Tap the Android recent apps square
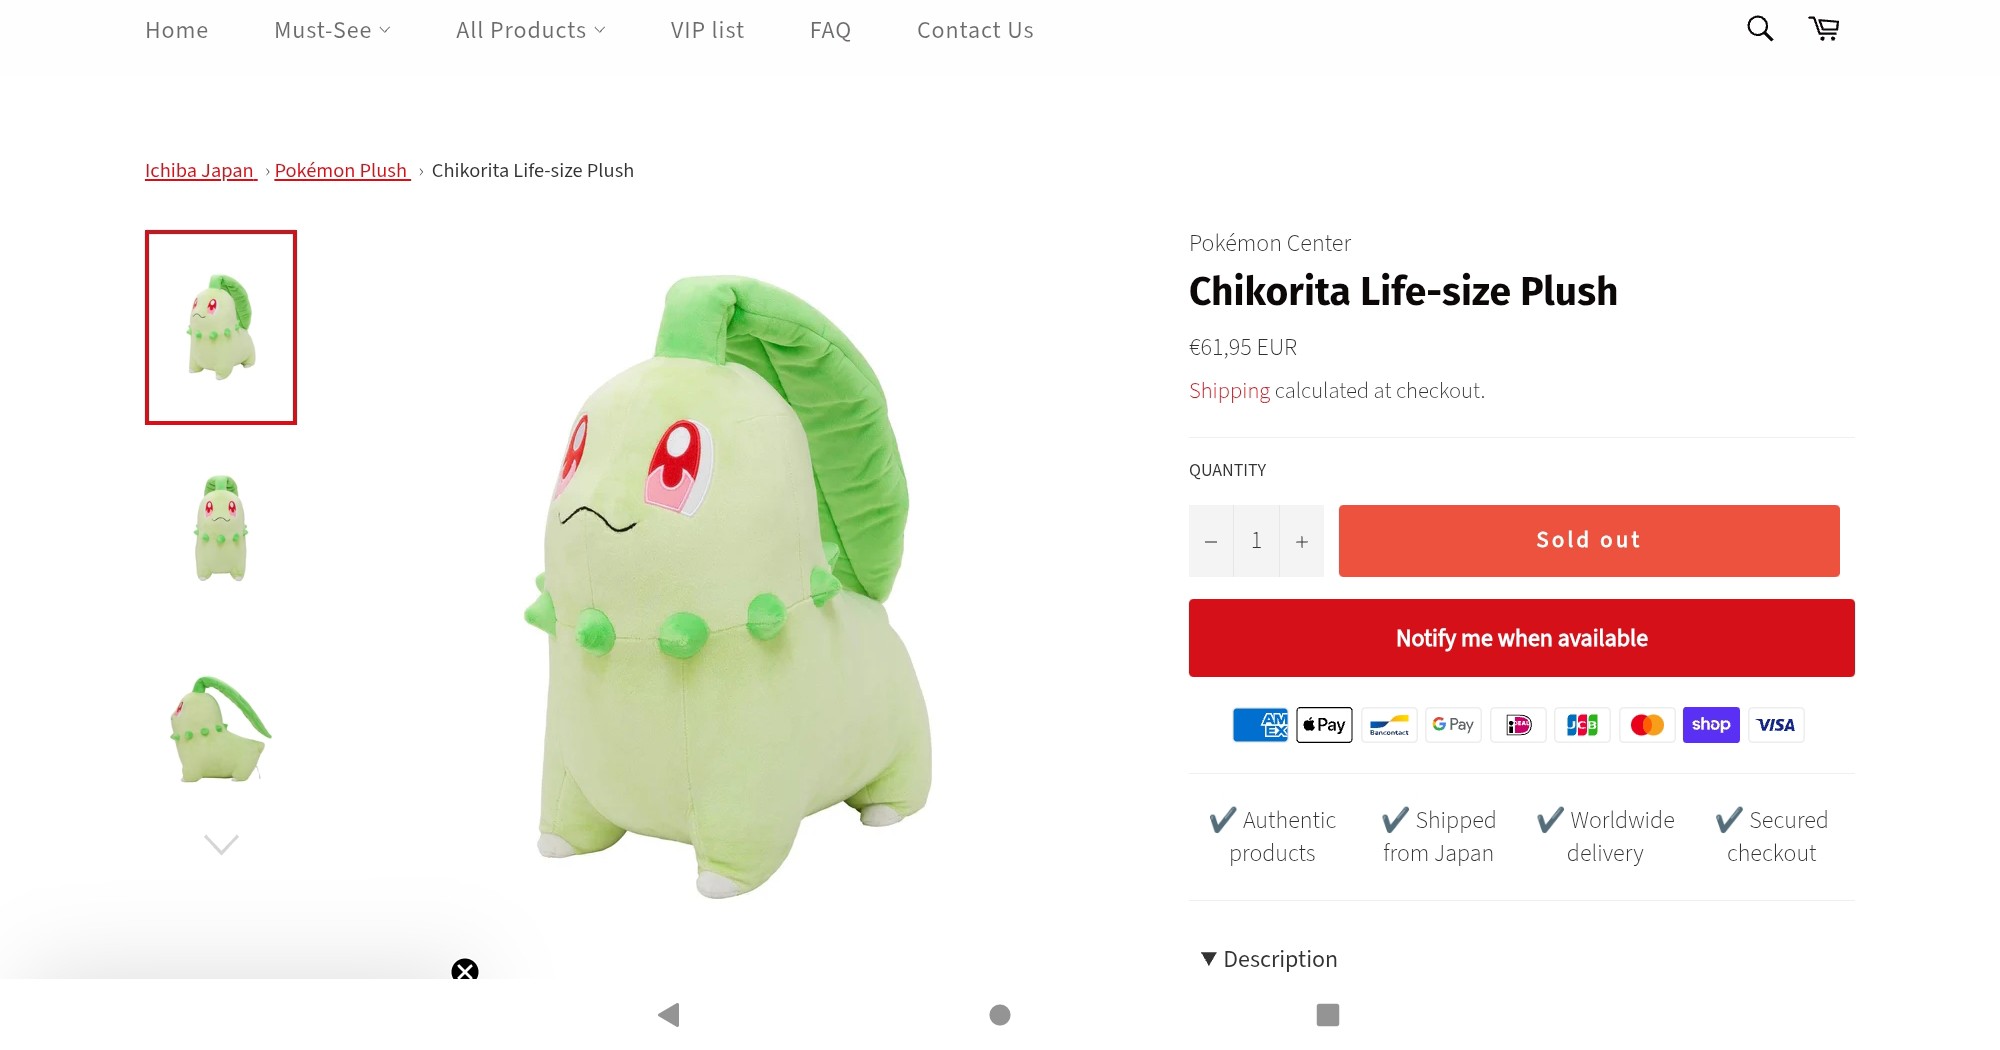 pos(1328,1015)
